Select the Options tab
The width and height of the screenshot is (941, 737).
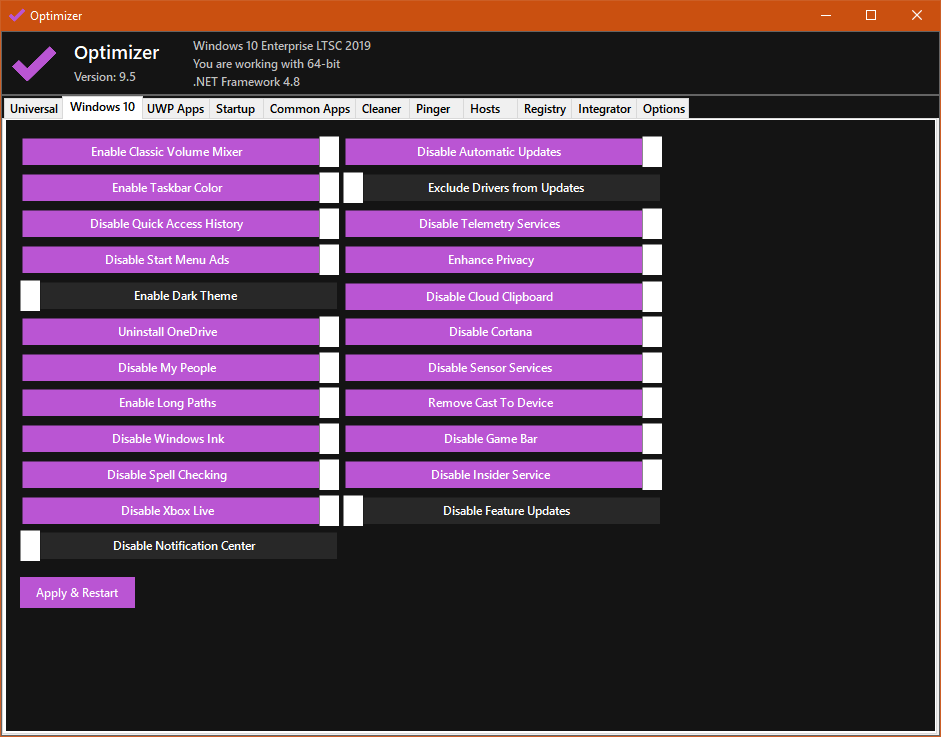[x=664, y=109]
